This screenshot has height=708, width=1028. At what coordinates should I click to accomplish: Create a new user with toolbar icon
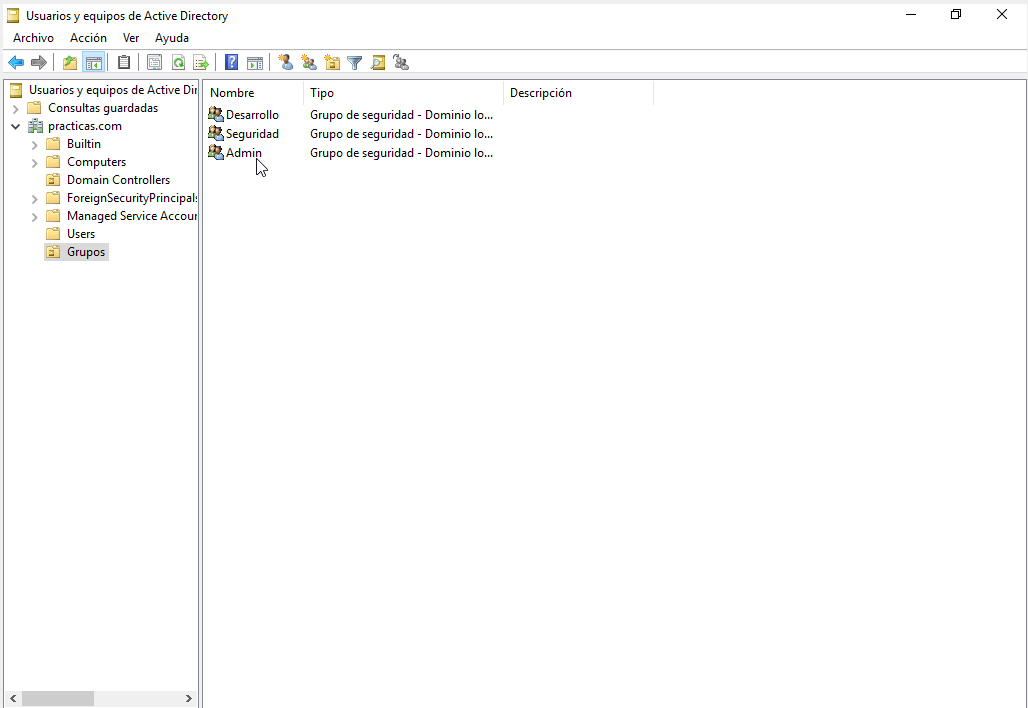286,63
